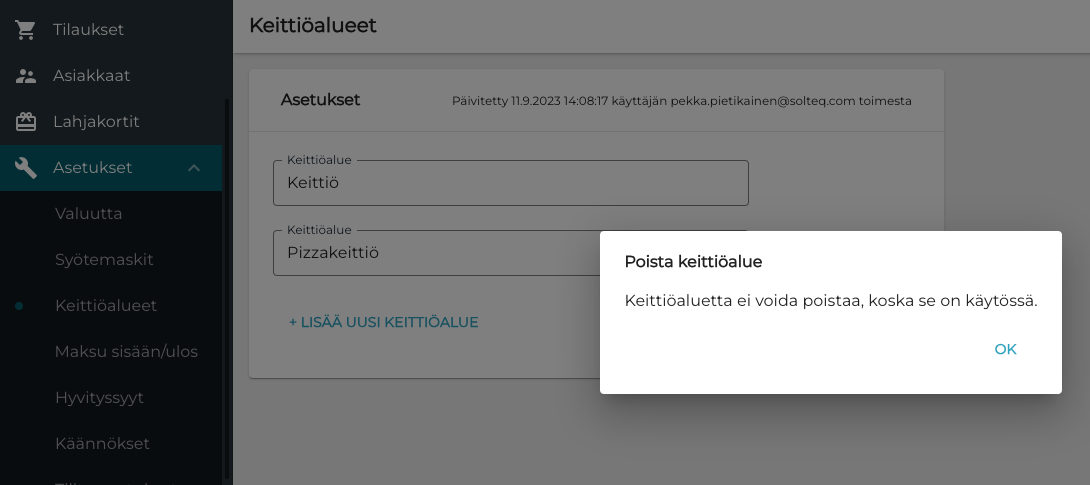Click the shopping cart Tilaukset icon
The height and width of the screenshot is (485, 1090).
pos(26,30)
